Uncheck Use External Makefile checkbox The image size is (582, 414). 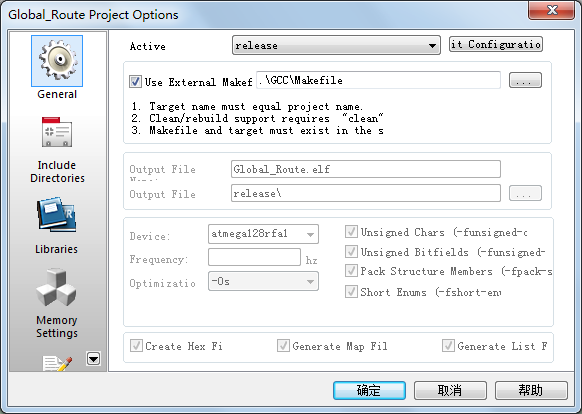tap(135, 81)
